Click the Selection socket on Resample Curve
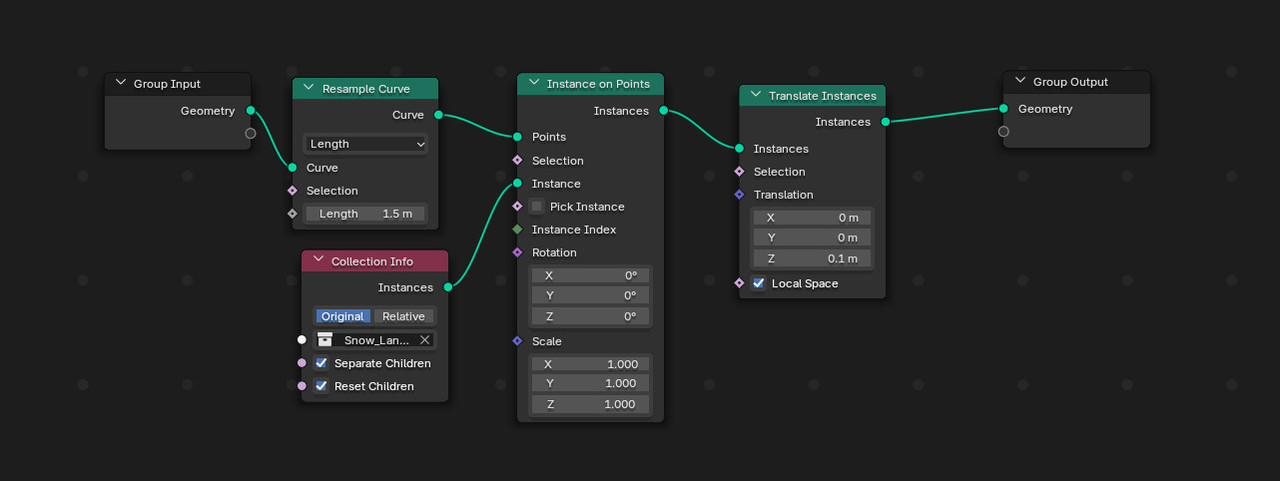 click(x=292, y=191)
